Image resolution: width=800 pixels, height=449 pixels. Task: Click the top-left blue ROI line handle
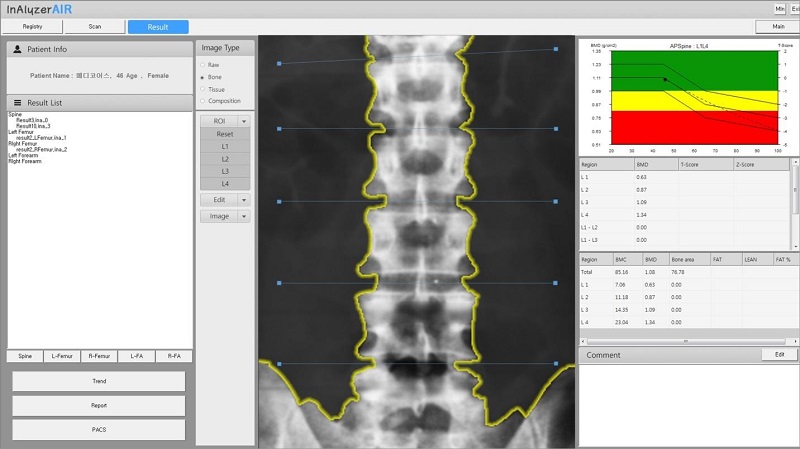point(280,64)
